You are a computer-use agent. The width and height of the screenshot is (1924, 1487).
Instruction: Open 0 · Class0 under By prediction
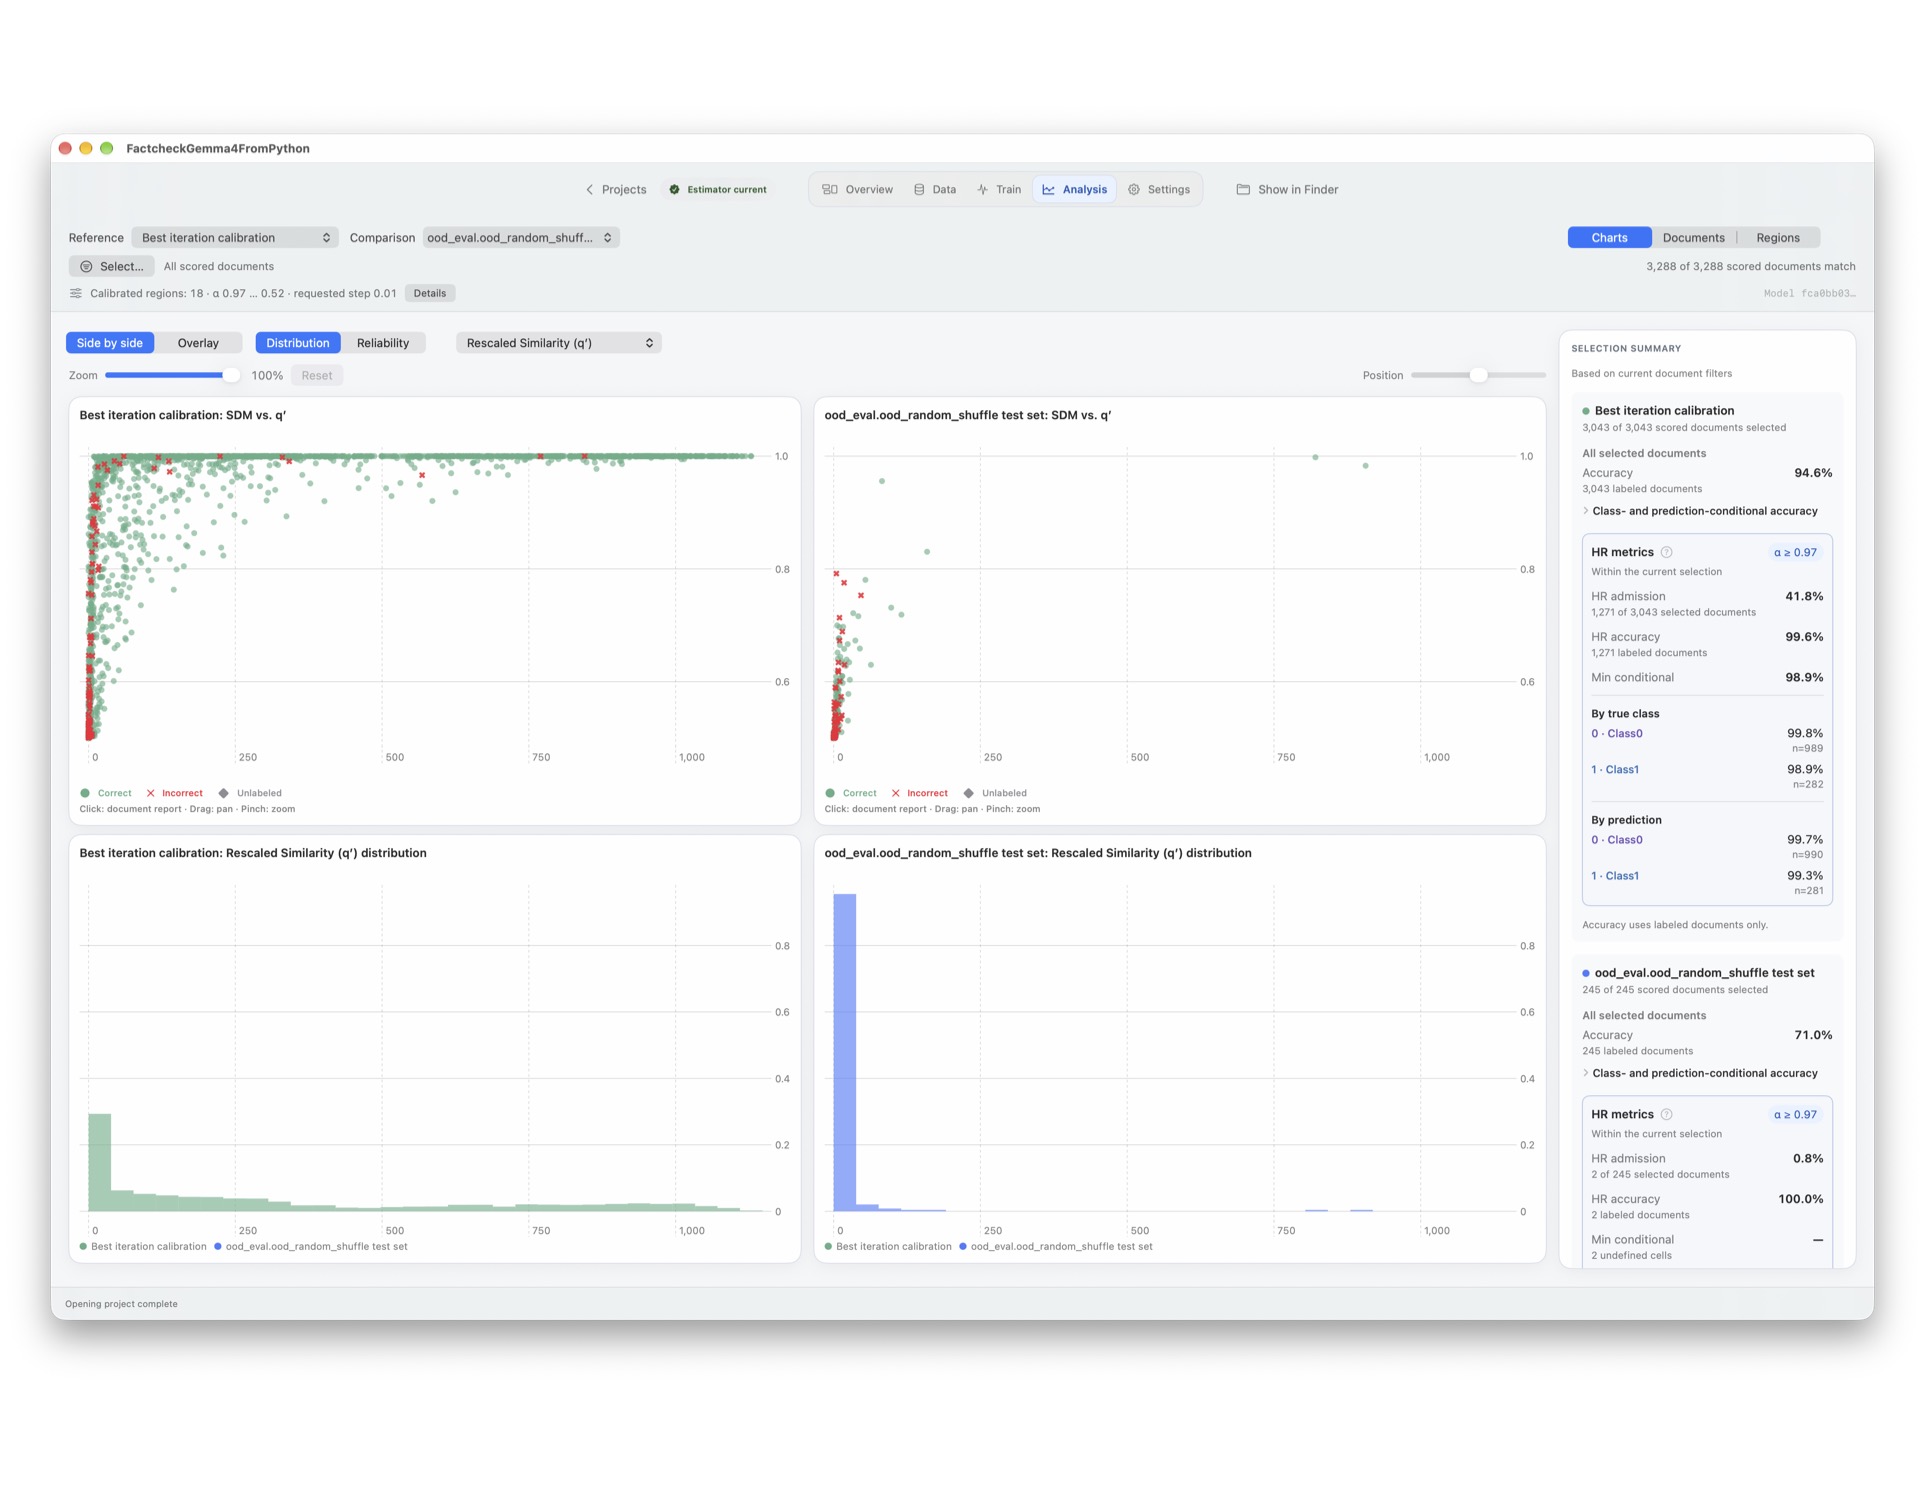[1617, 840]
